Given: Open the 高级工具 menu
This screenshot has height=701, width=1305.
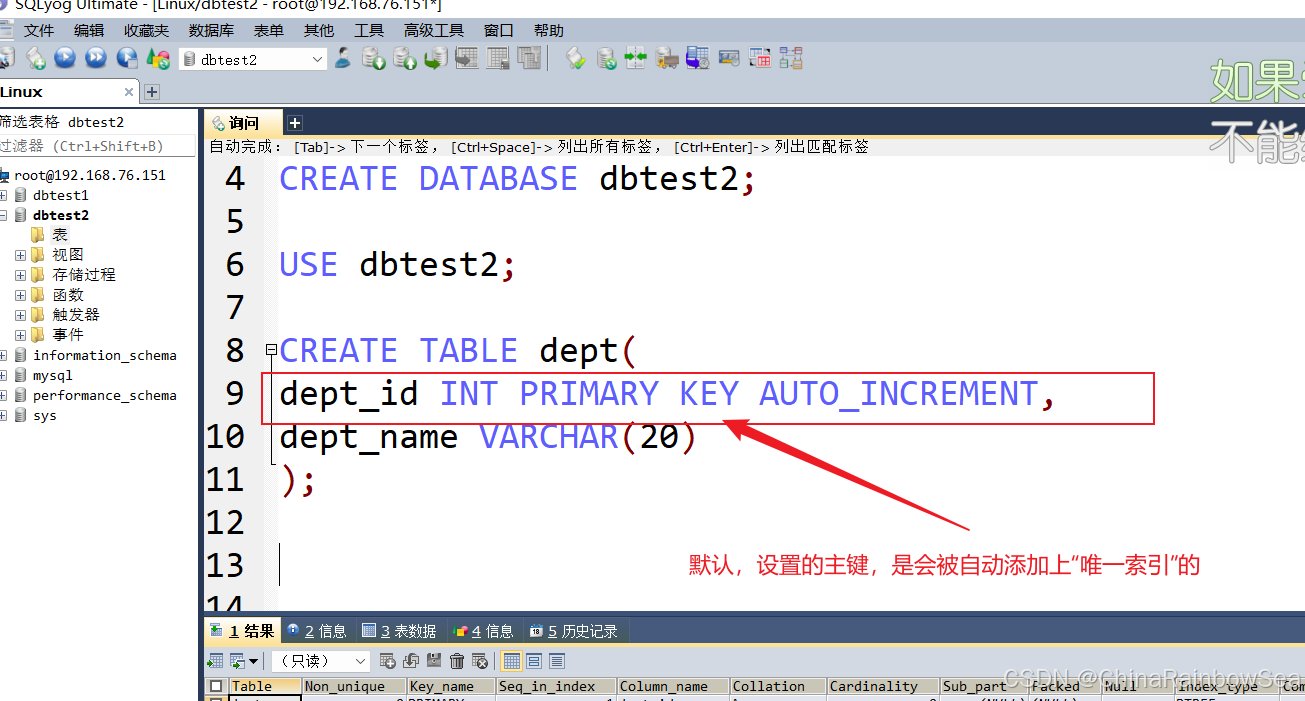Looking at the screenshot, I should click(x=434, y=31).
